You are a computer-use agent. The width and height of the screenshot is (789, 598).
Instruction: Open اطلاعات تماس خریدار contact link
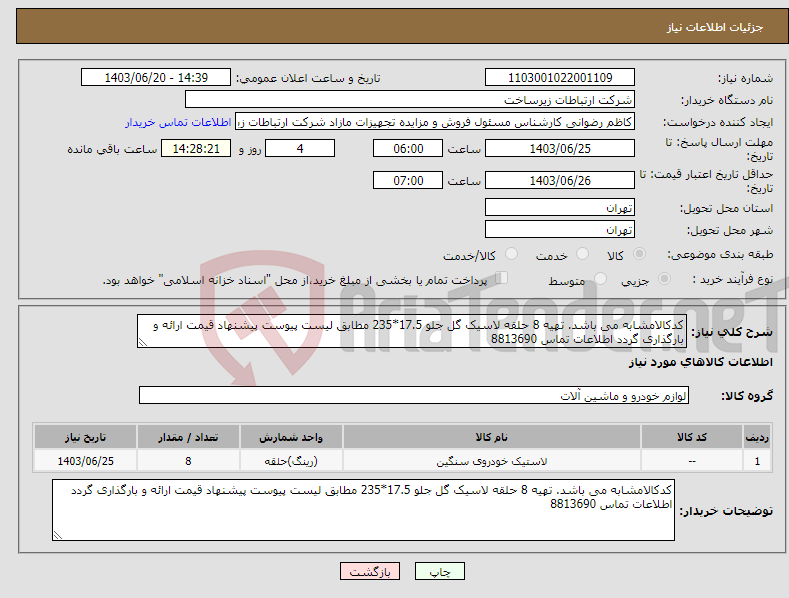pyautogui.click(x=178, y=122)
